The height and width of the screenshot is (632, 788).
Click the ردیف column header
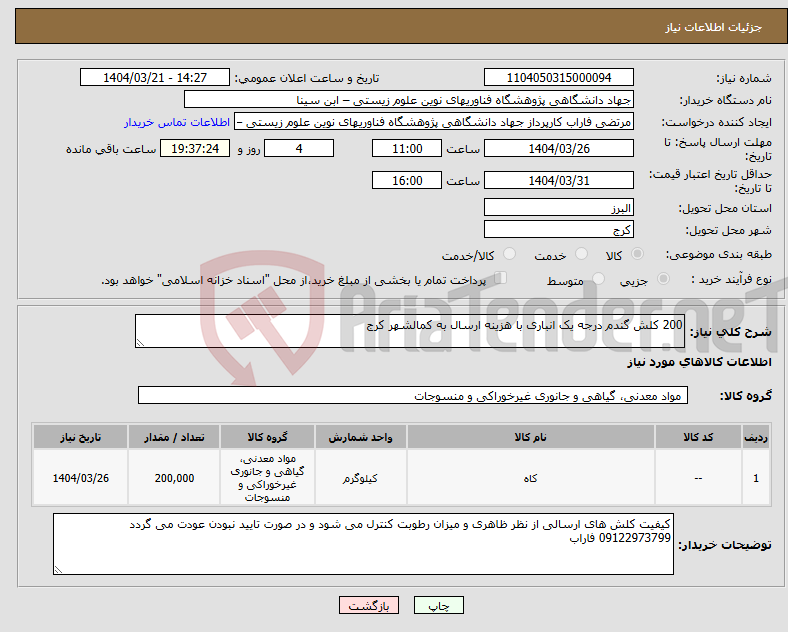pyautogui.click(x=756, y=437)
